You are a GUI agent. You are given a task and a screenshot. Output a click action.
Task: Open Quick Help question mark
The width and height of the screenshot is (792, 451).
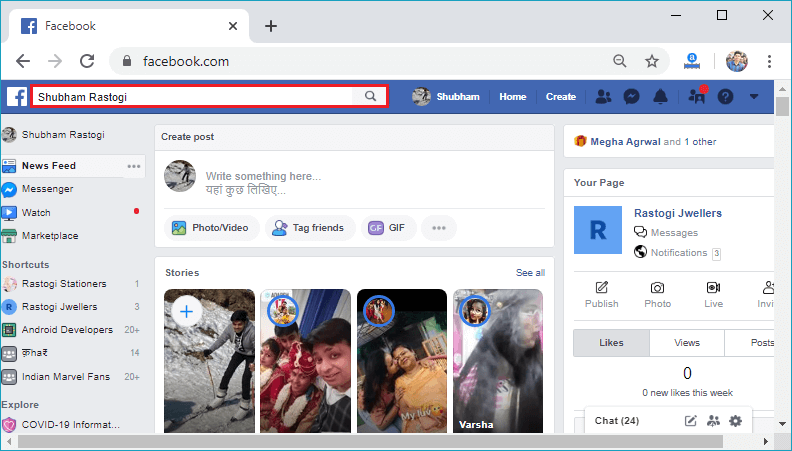725,96
